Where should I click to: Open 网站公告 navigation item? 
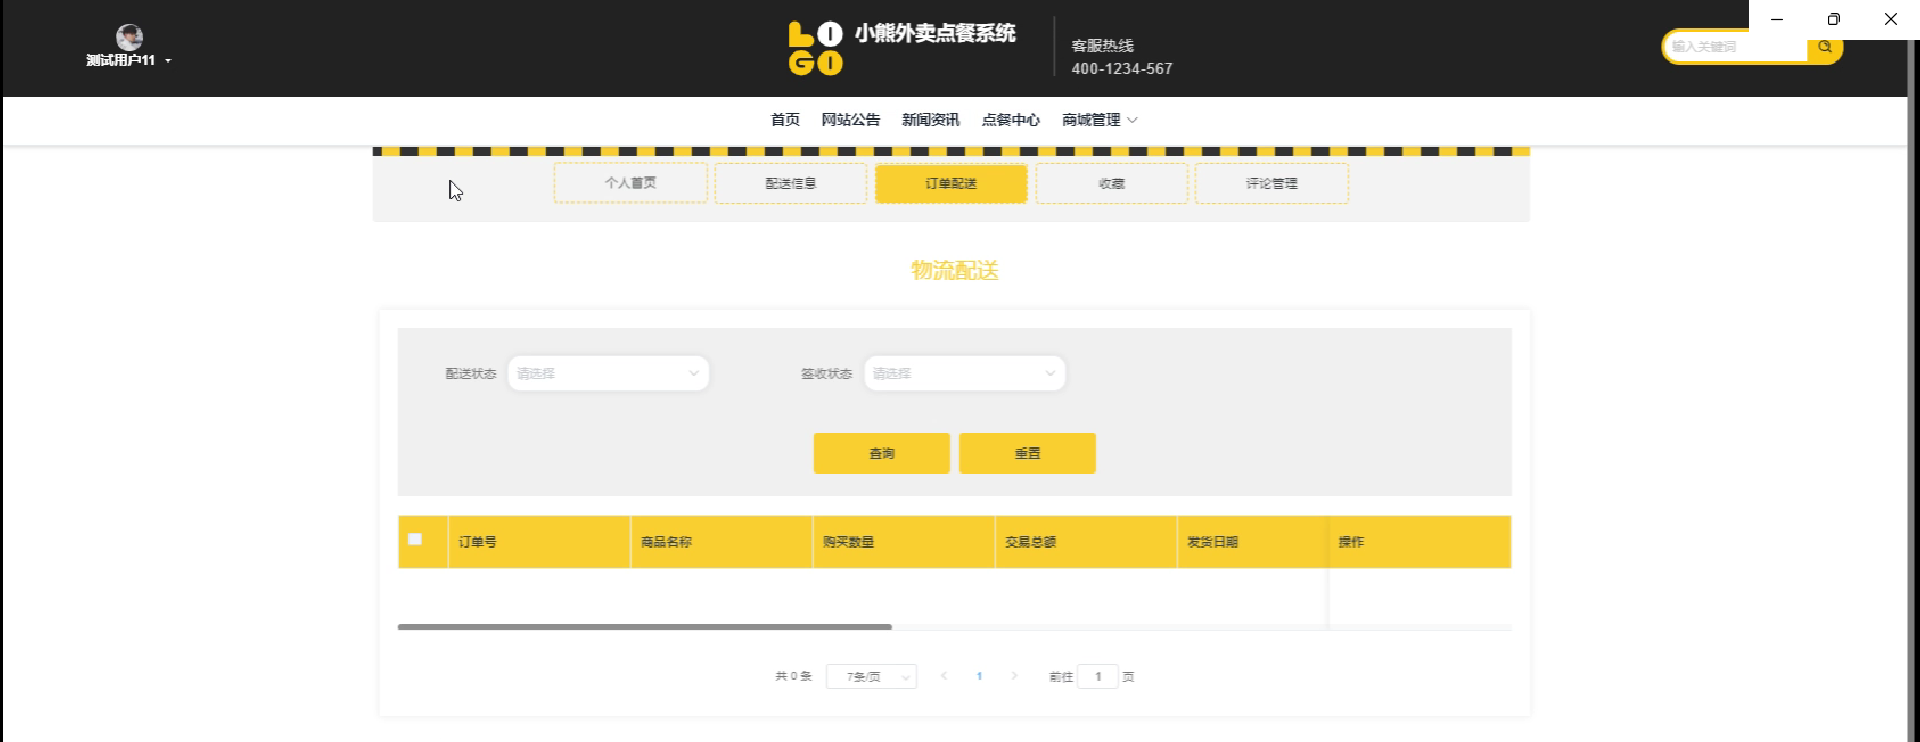pyautogui.click(x=851, y=120)
